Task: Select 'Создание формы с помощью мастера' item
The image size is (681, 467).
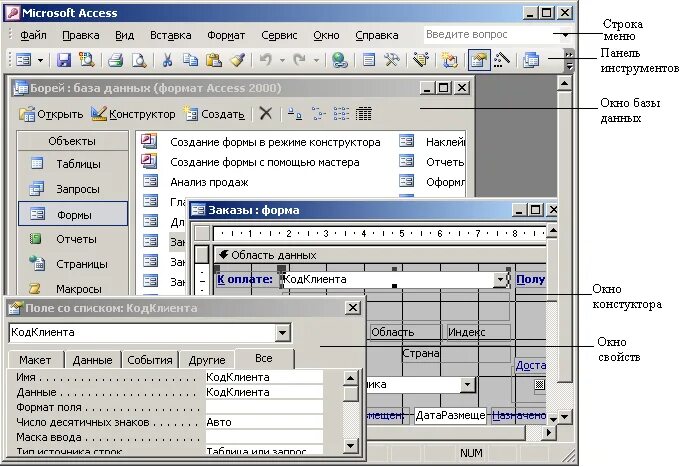Action: coord(251,162)
